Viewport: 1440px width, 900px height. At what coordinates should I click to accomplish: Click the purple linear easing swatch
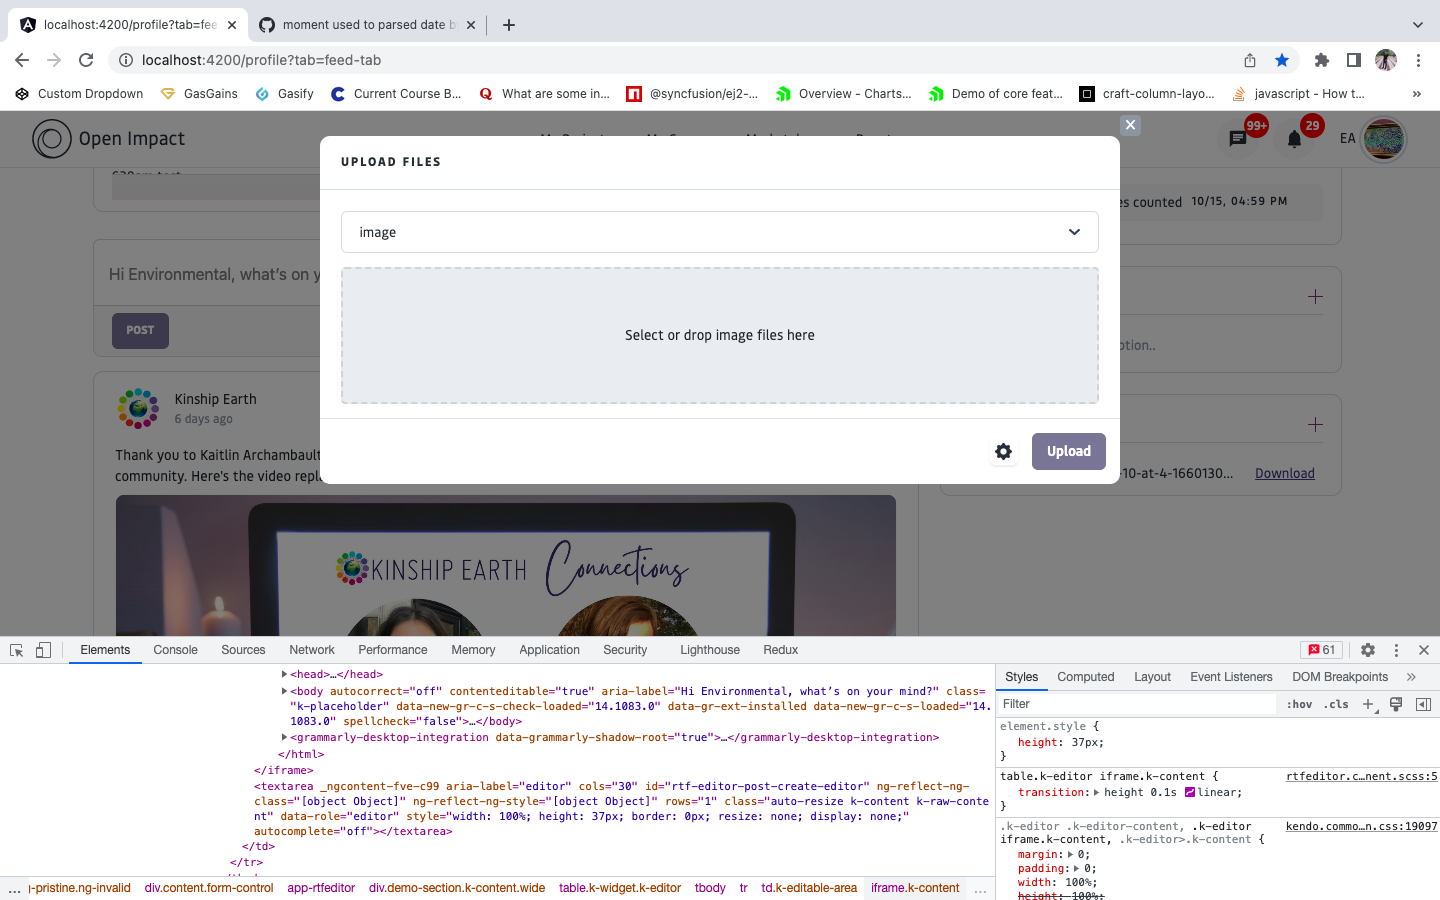1190,792
